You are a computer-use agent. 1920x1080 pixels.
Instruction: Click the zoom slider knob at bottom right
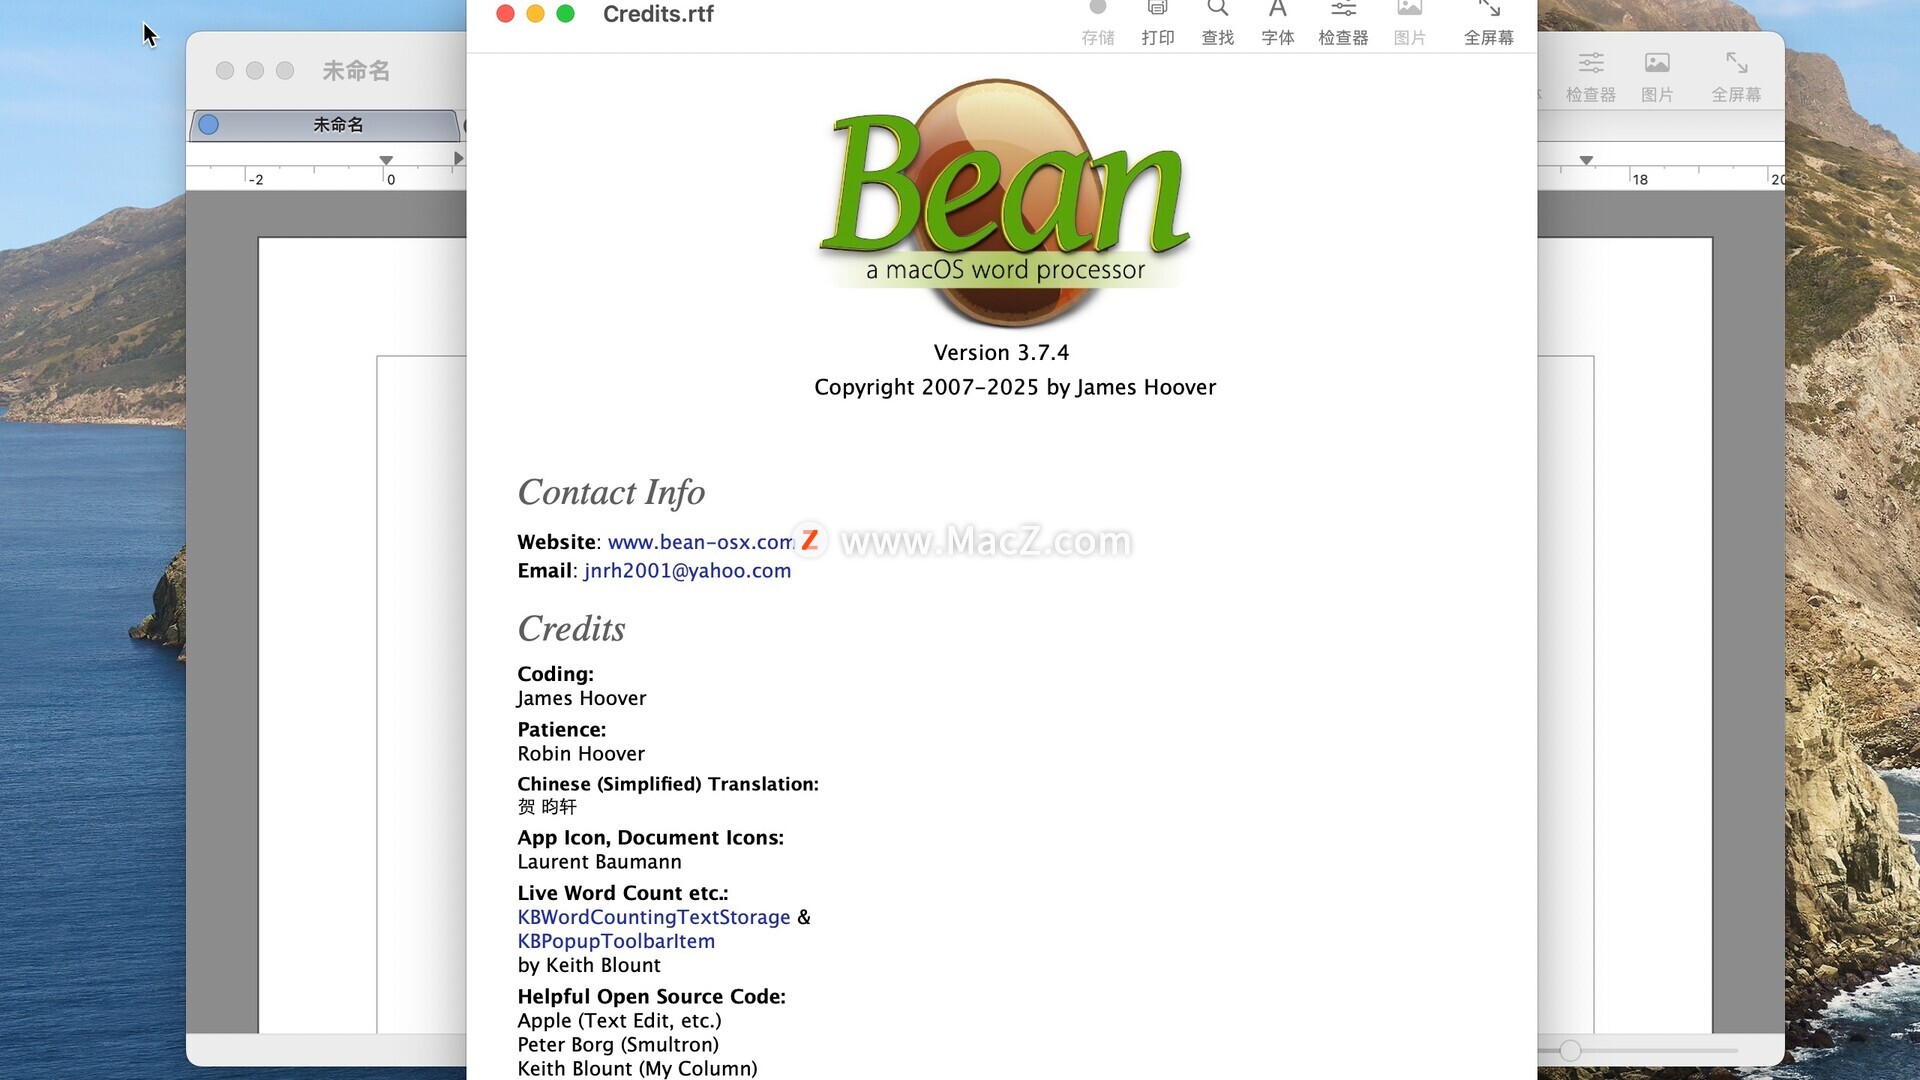click(x=1570, y=1050)
